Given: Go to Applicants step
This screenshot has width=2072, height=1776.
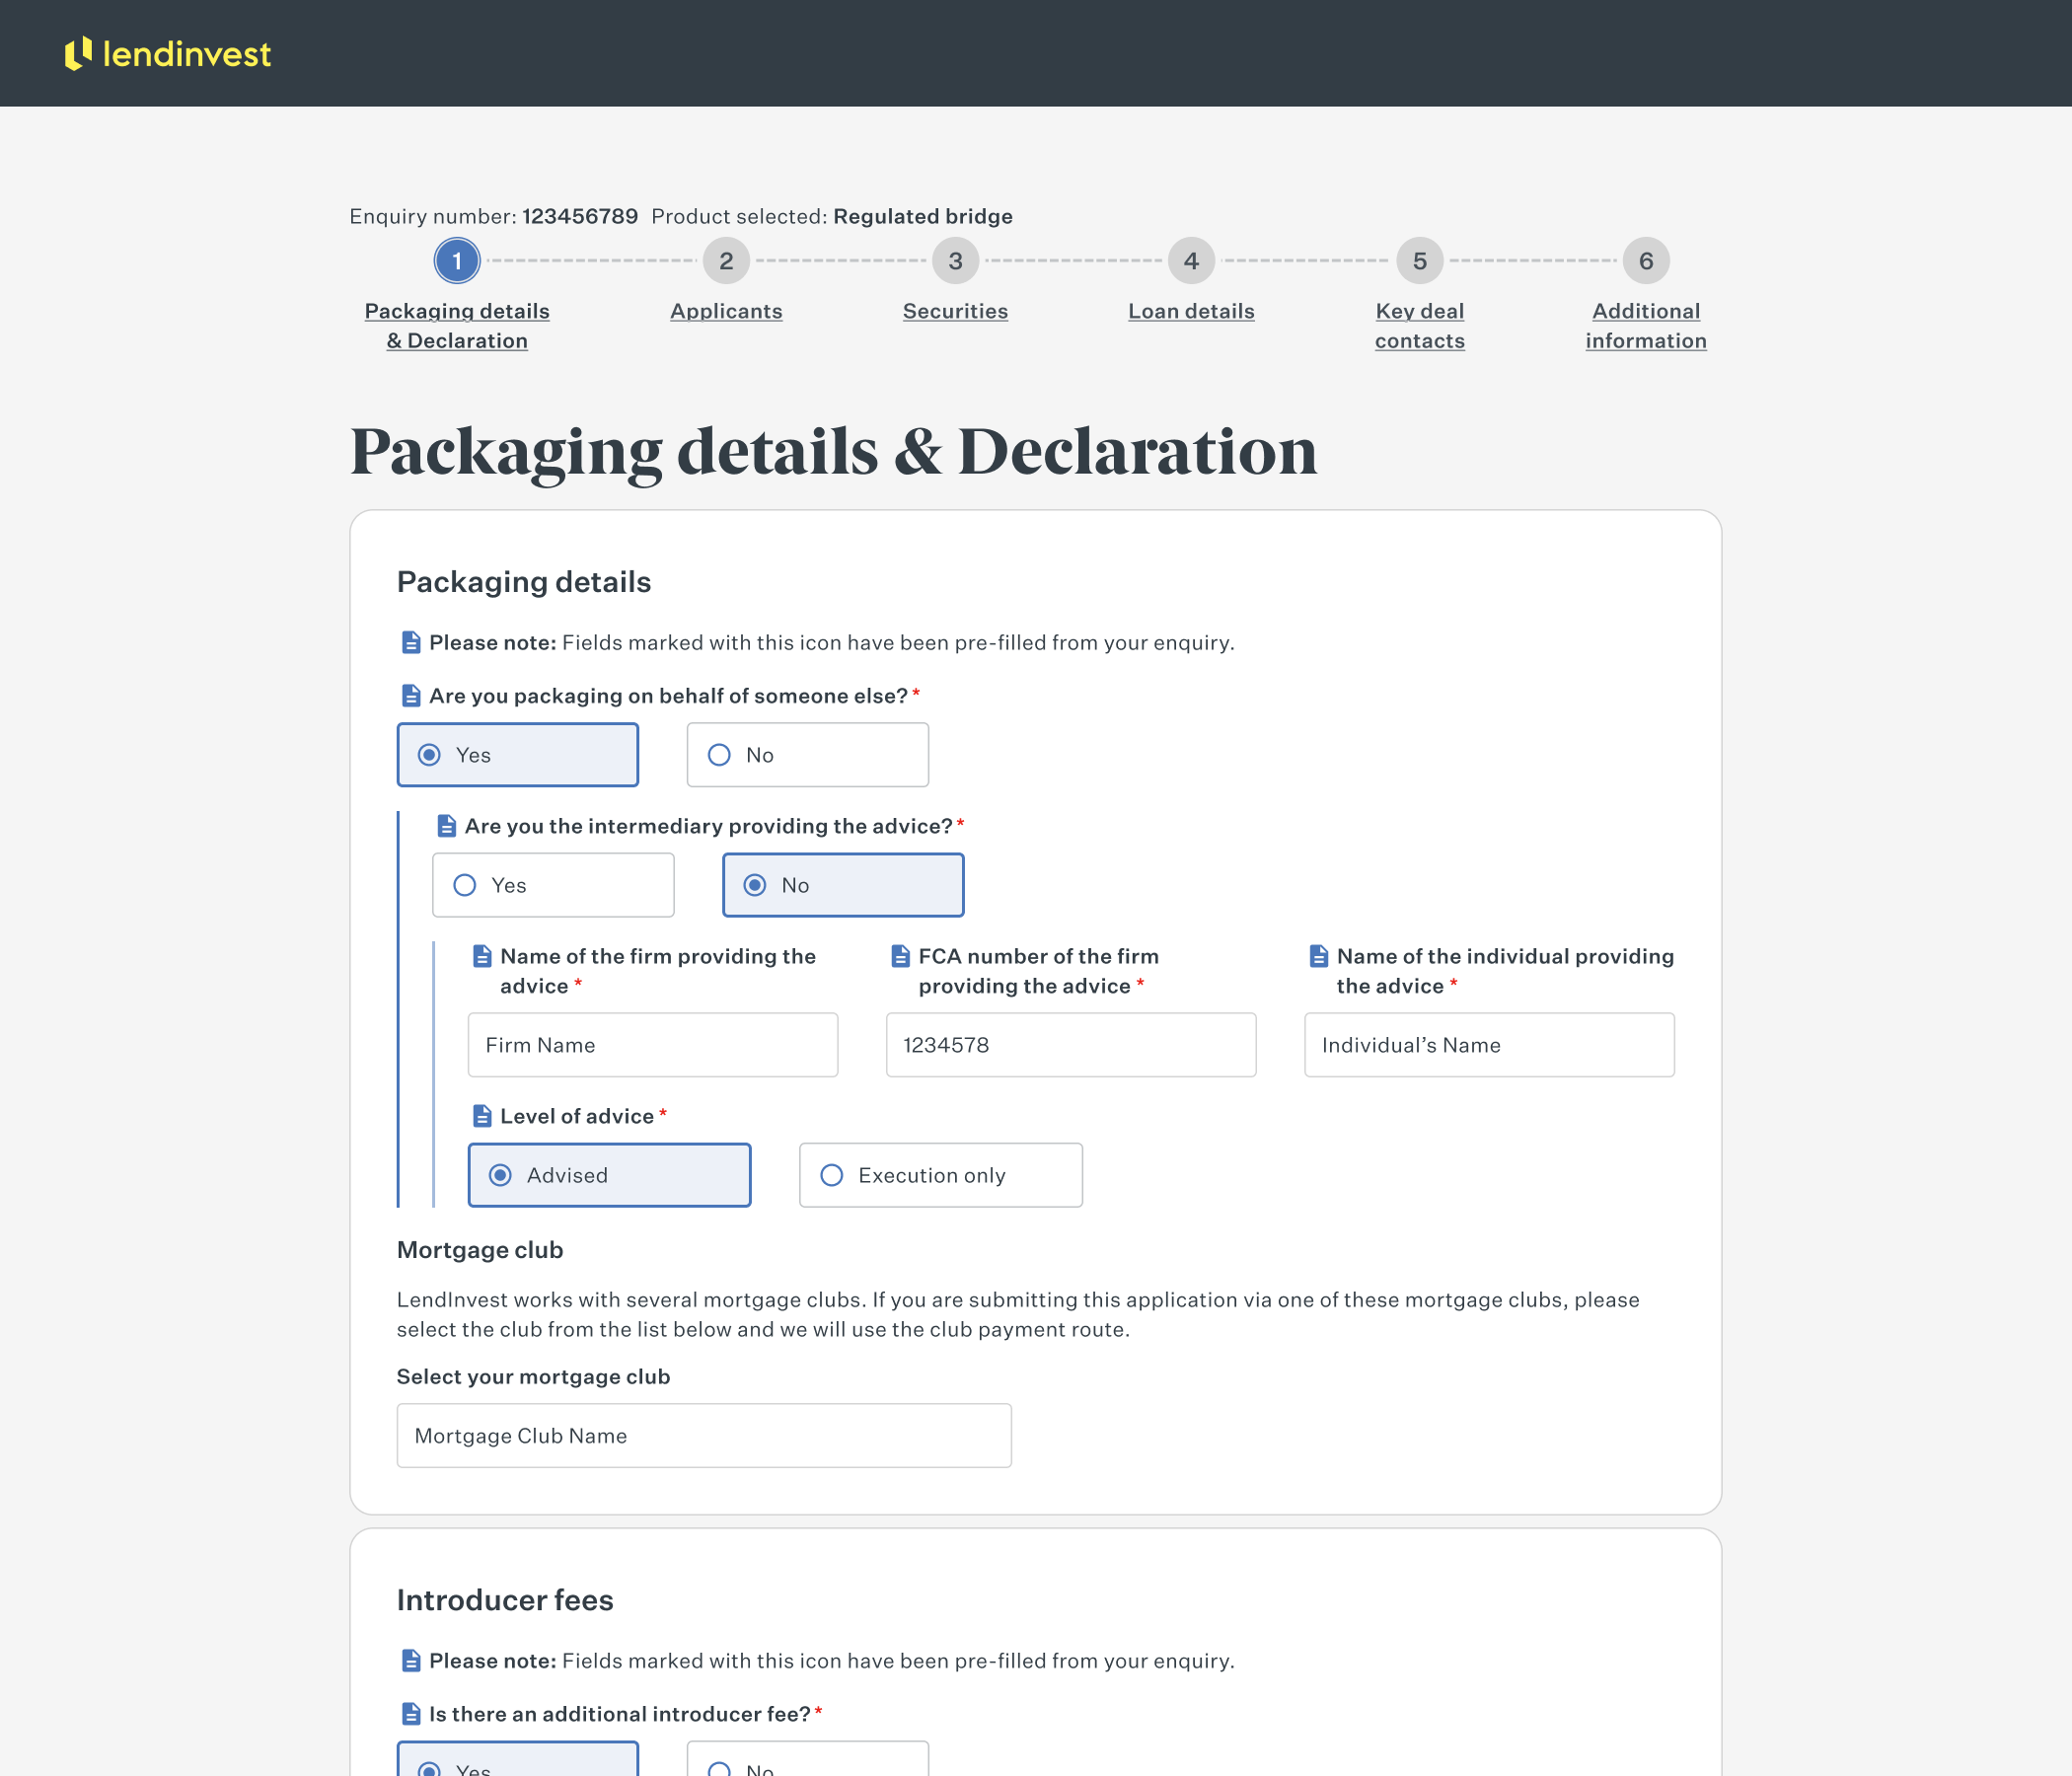Looking at the screenshot, I should pos(726,311).
